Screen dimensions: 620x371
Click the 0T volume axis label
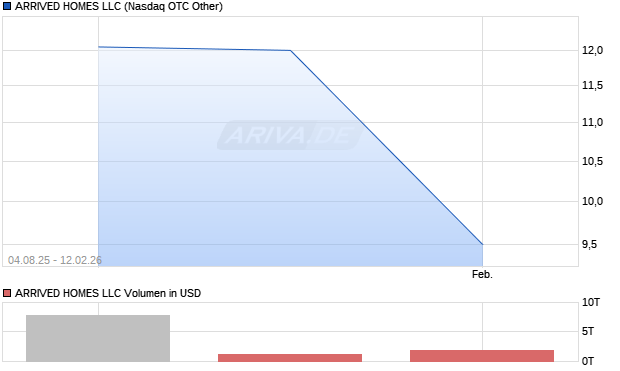[x=588, y=361]
